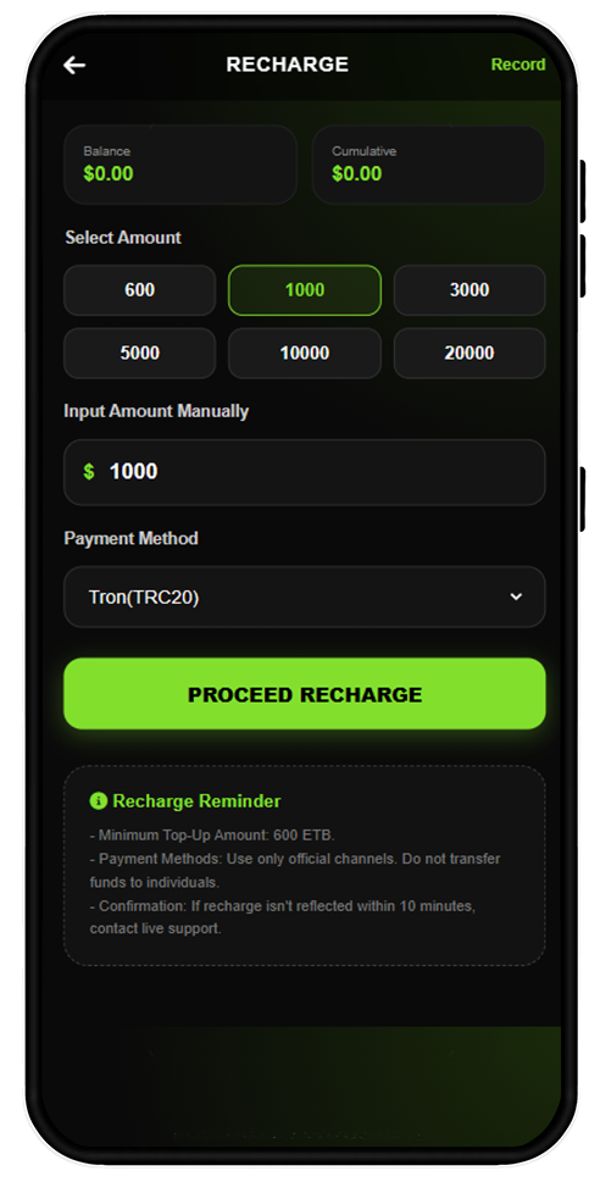Click the Select Amount label

coord(123,237)
